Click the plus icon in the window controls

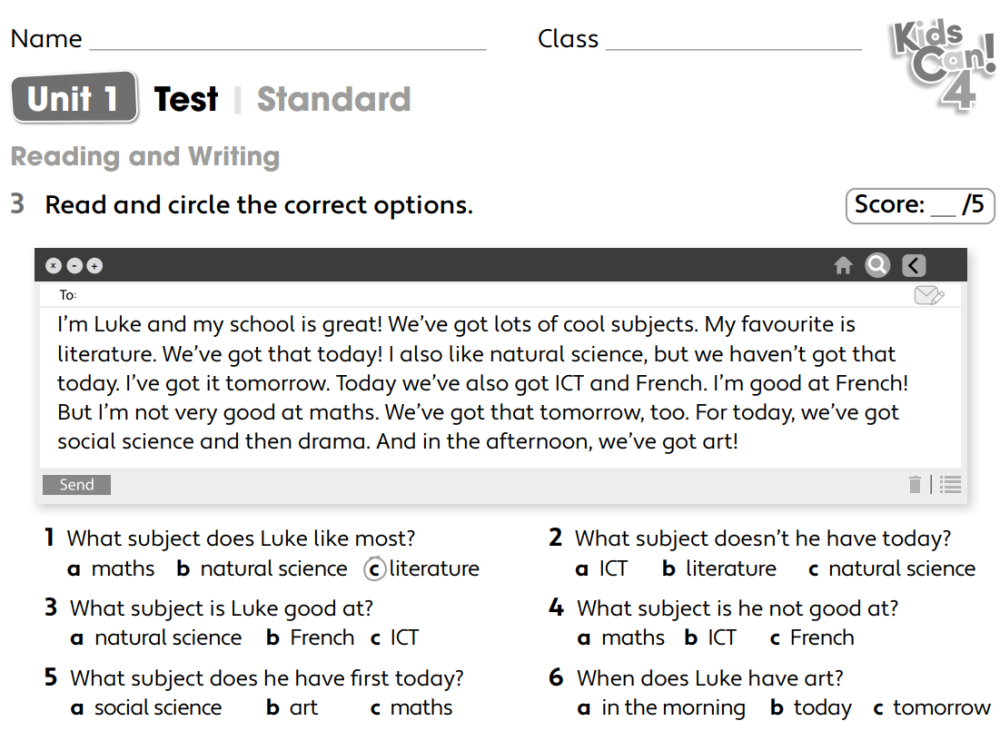(94, 266)
